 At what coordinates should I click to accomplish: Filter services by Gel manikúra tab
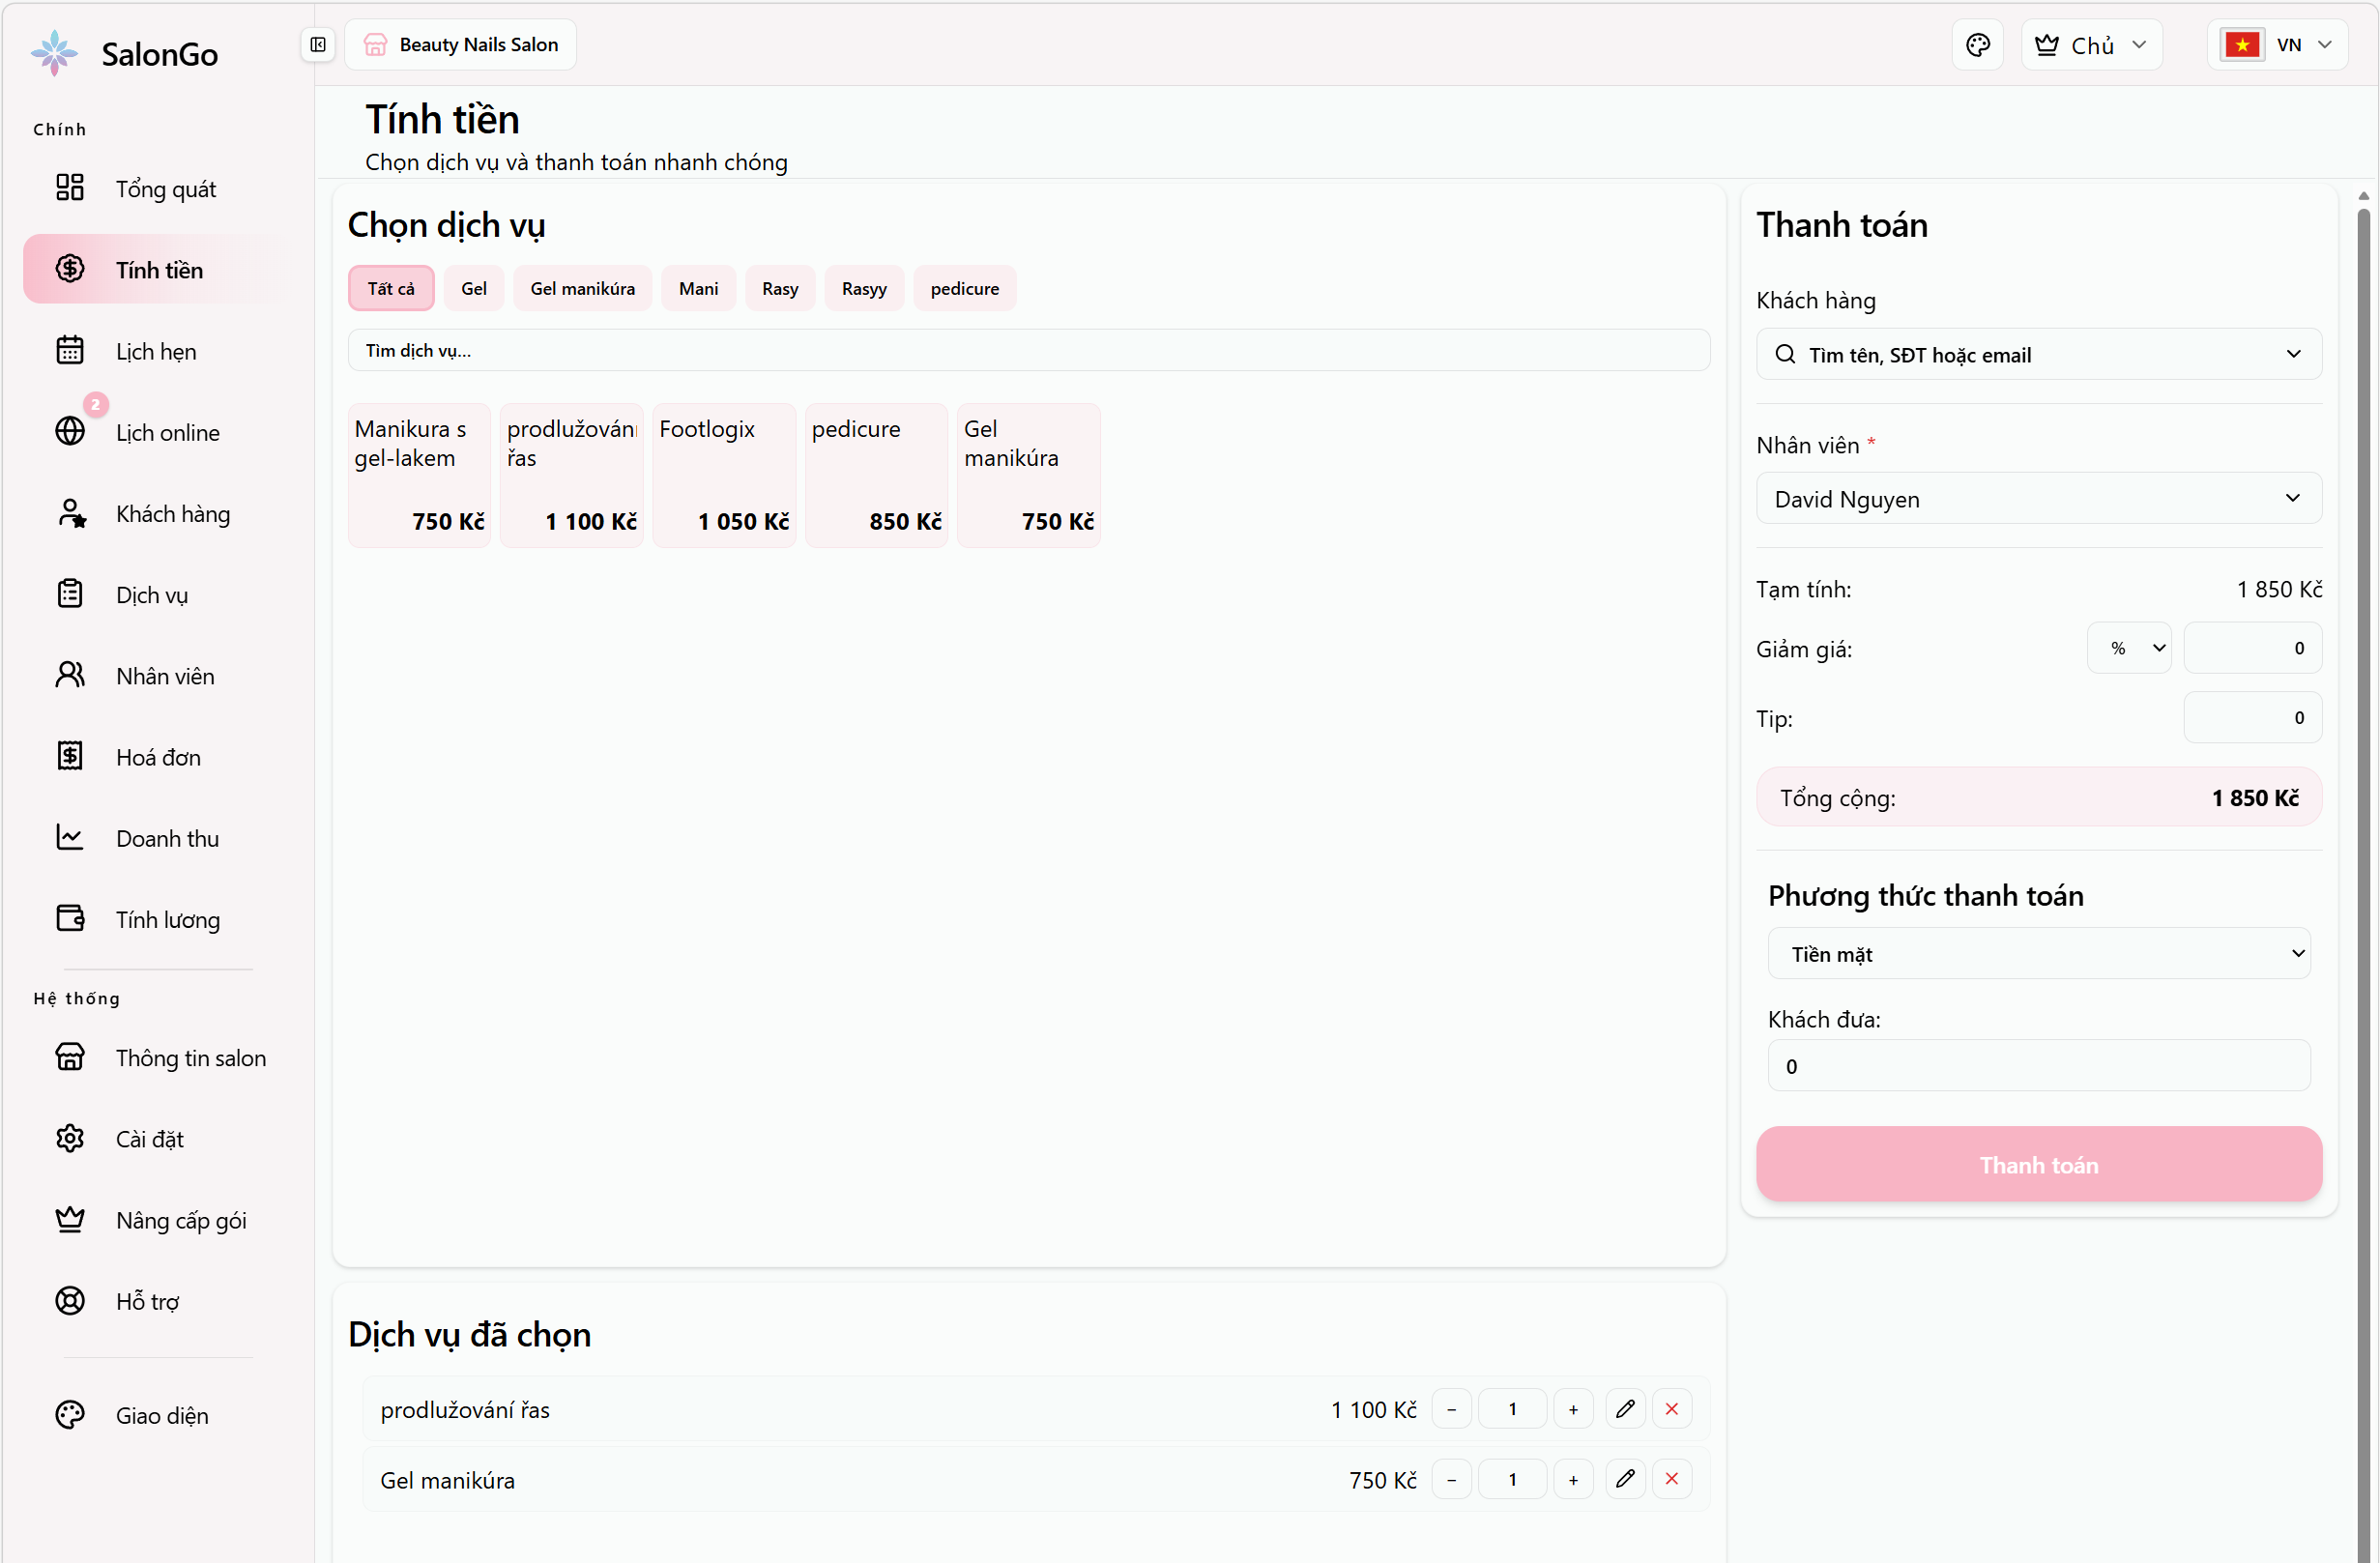coord(582,289)
